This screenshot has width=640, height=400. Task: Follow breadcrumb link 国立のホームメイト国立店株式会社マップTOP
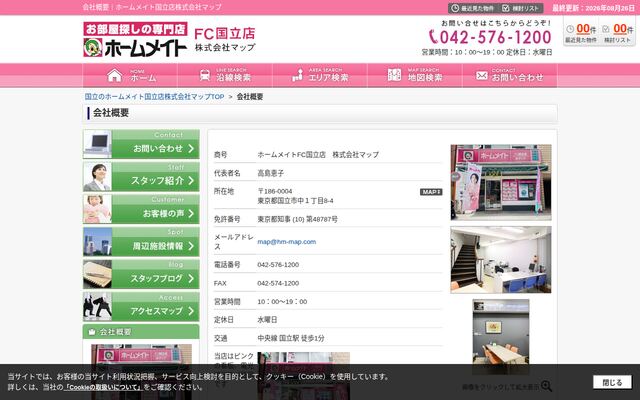154,97
